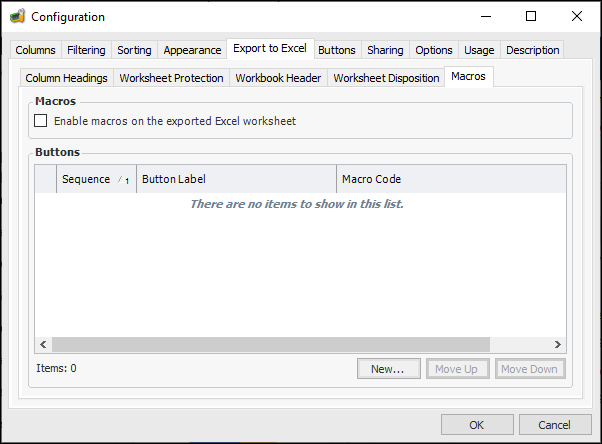Image resolution: width=602 pixels, height=444 pixels.
Task: View the Usage tab
Action: (x=479, y=50)
